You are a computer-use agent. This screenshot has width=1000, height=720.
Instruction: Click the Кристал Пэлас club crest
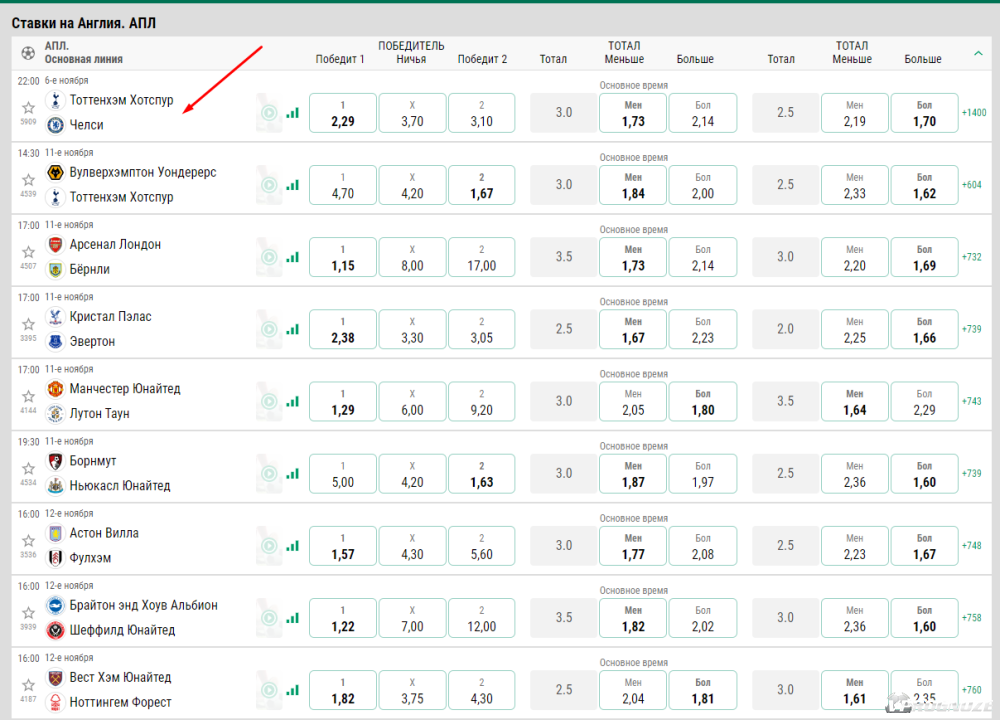tap(55, 316)
